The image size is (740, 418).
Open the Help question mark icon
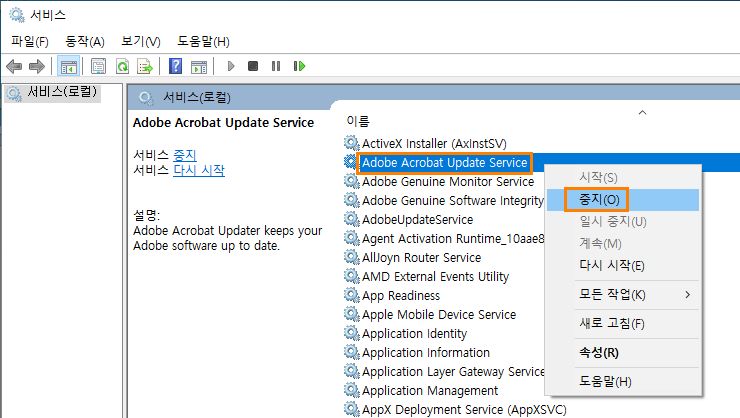(175, 66)
